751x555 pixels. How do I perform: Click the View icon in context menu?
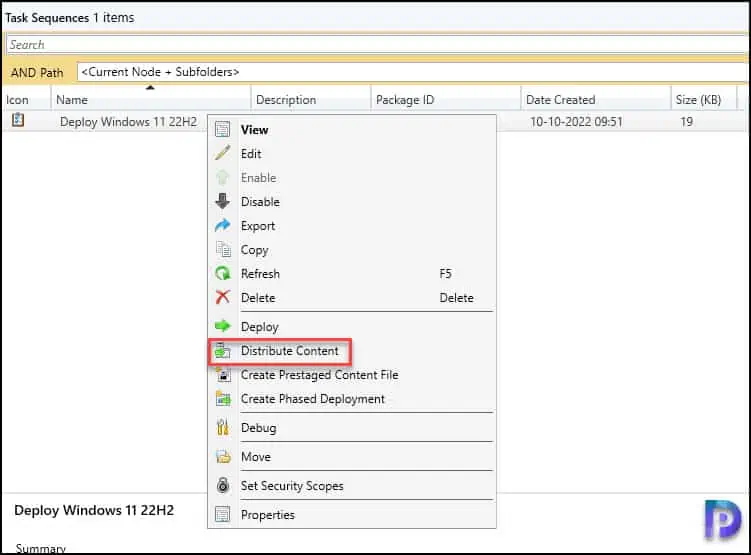pyautogui.click(x=222, y=129)
